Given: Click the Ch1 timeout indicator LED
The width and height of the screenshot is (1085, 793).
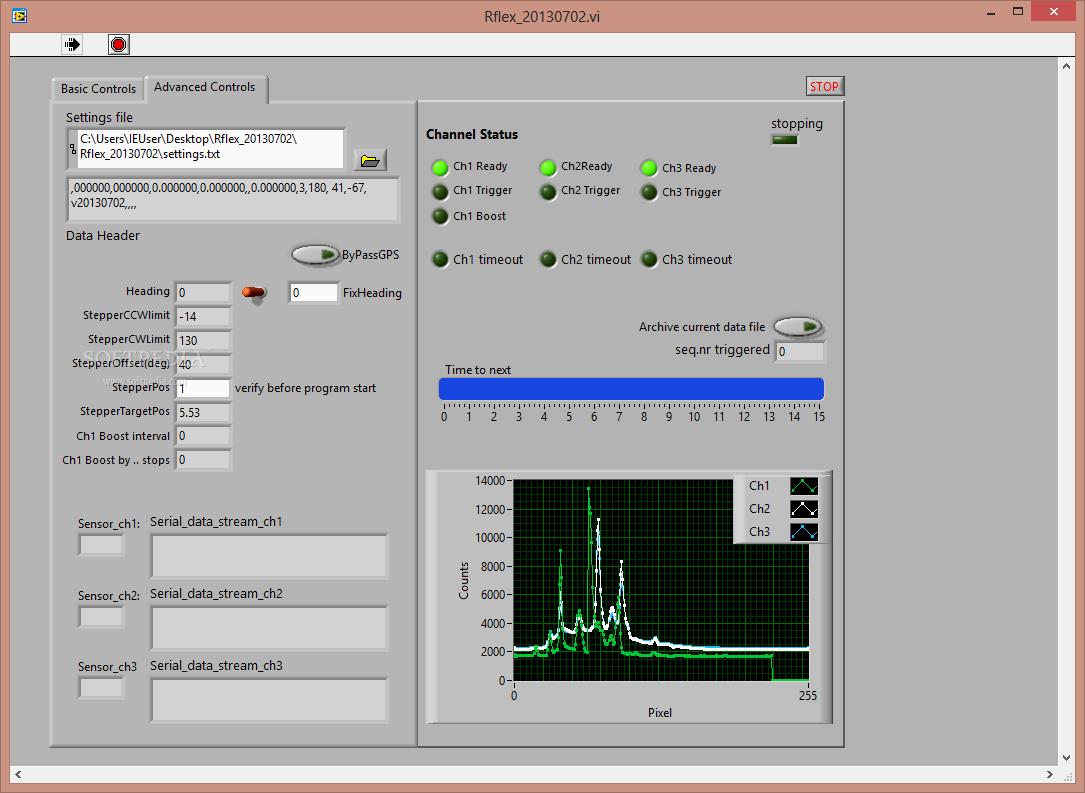Looking at the screenshot, I should coord(439,259).
